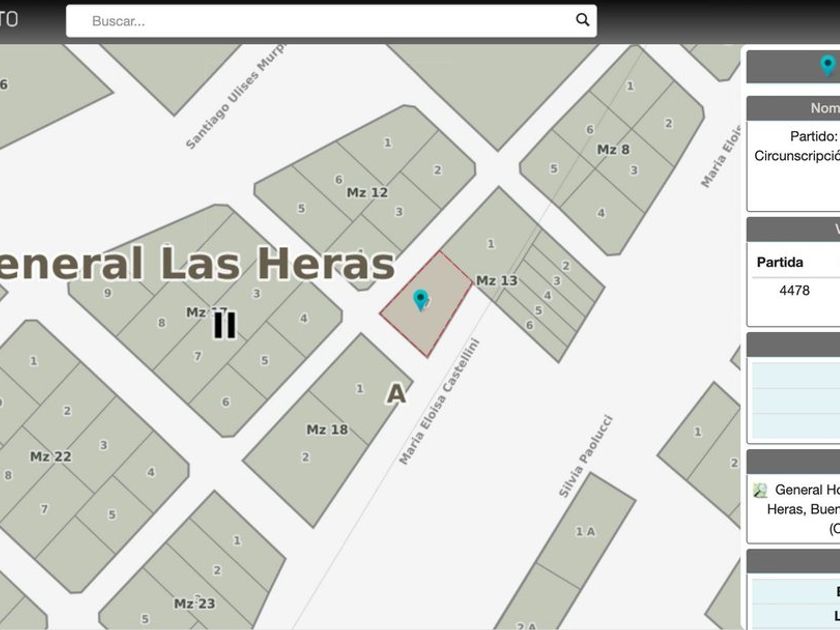Click the Santiago Ulises street name
Viewport: 840px width, 630px height.
point(235,96)
